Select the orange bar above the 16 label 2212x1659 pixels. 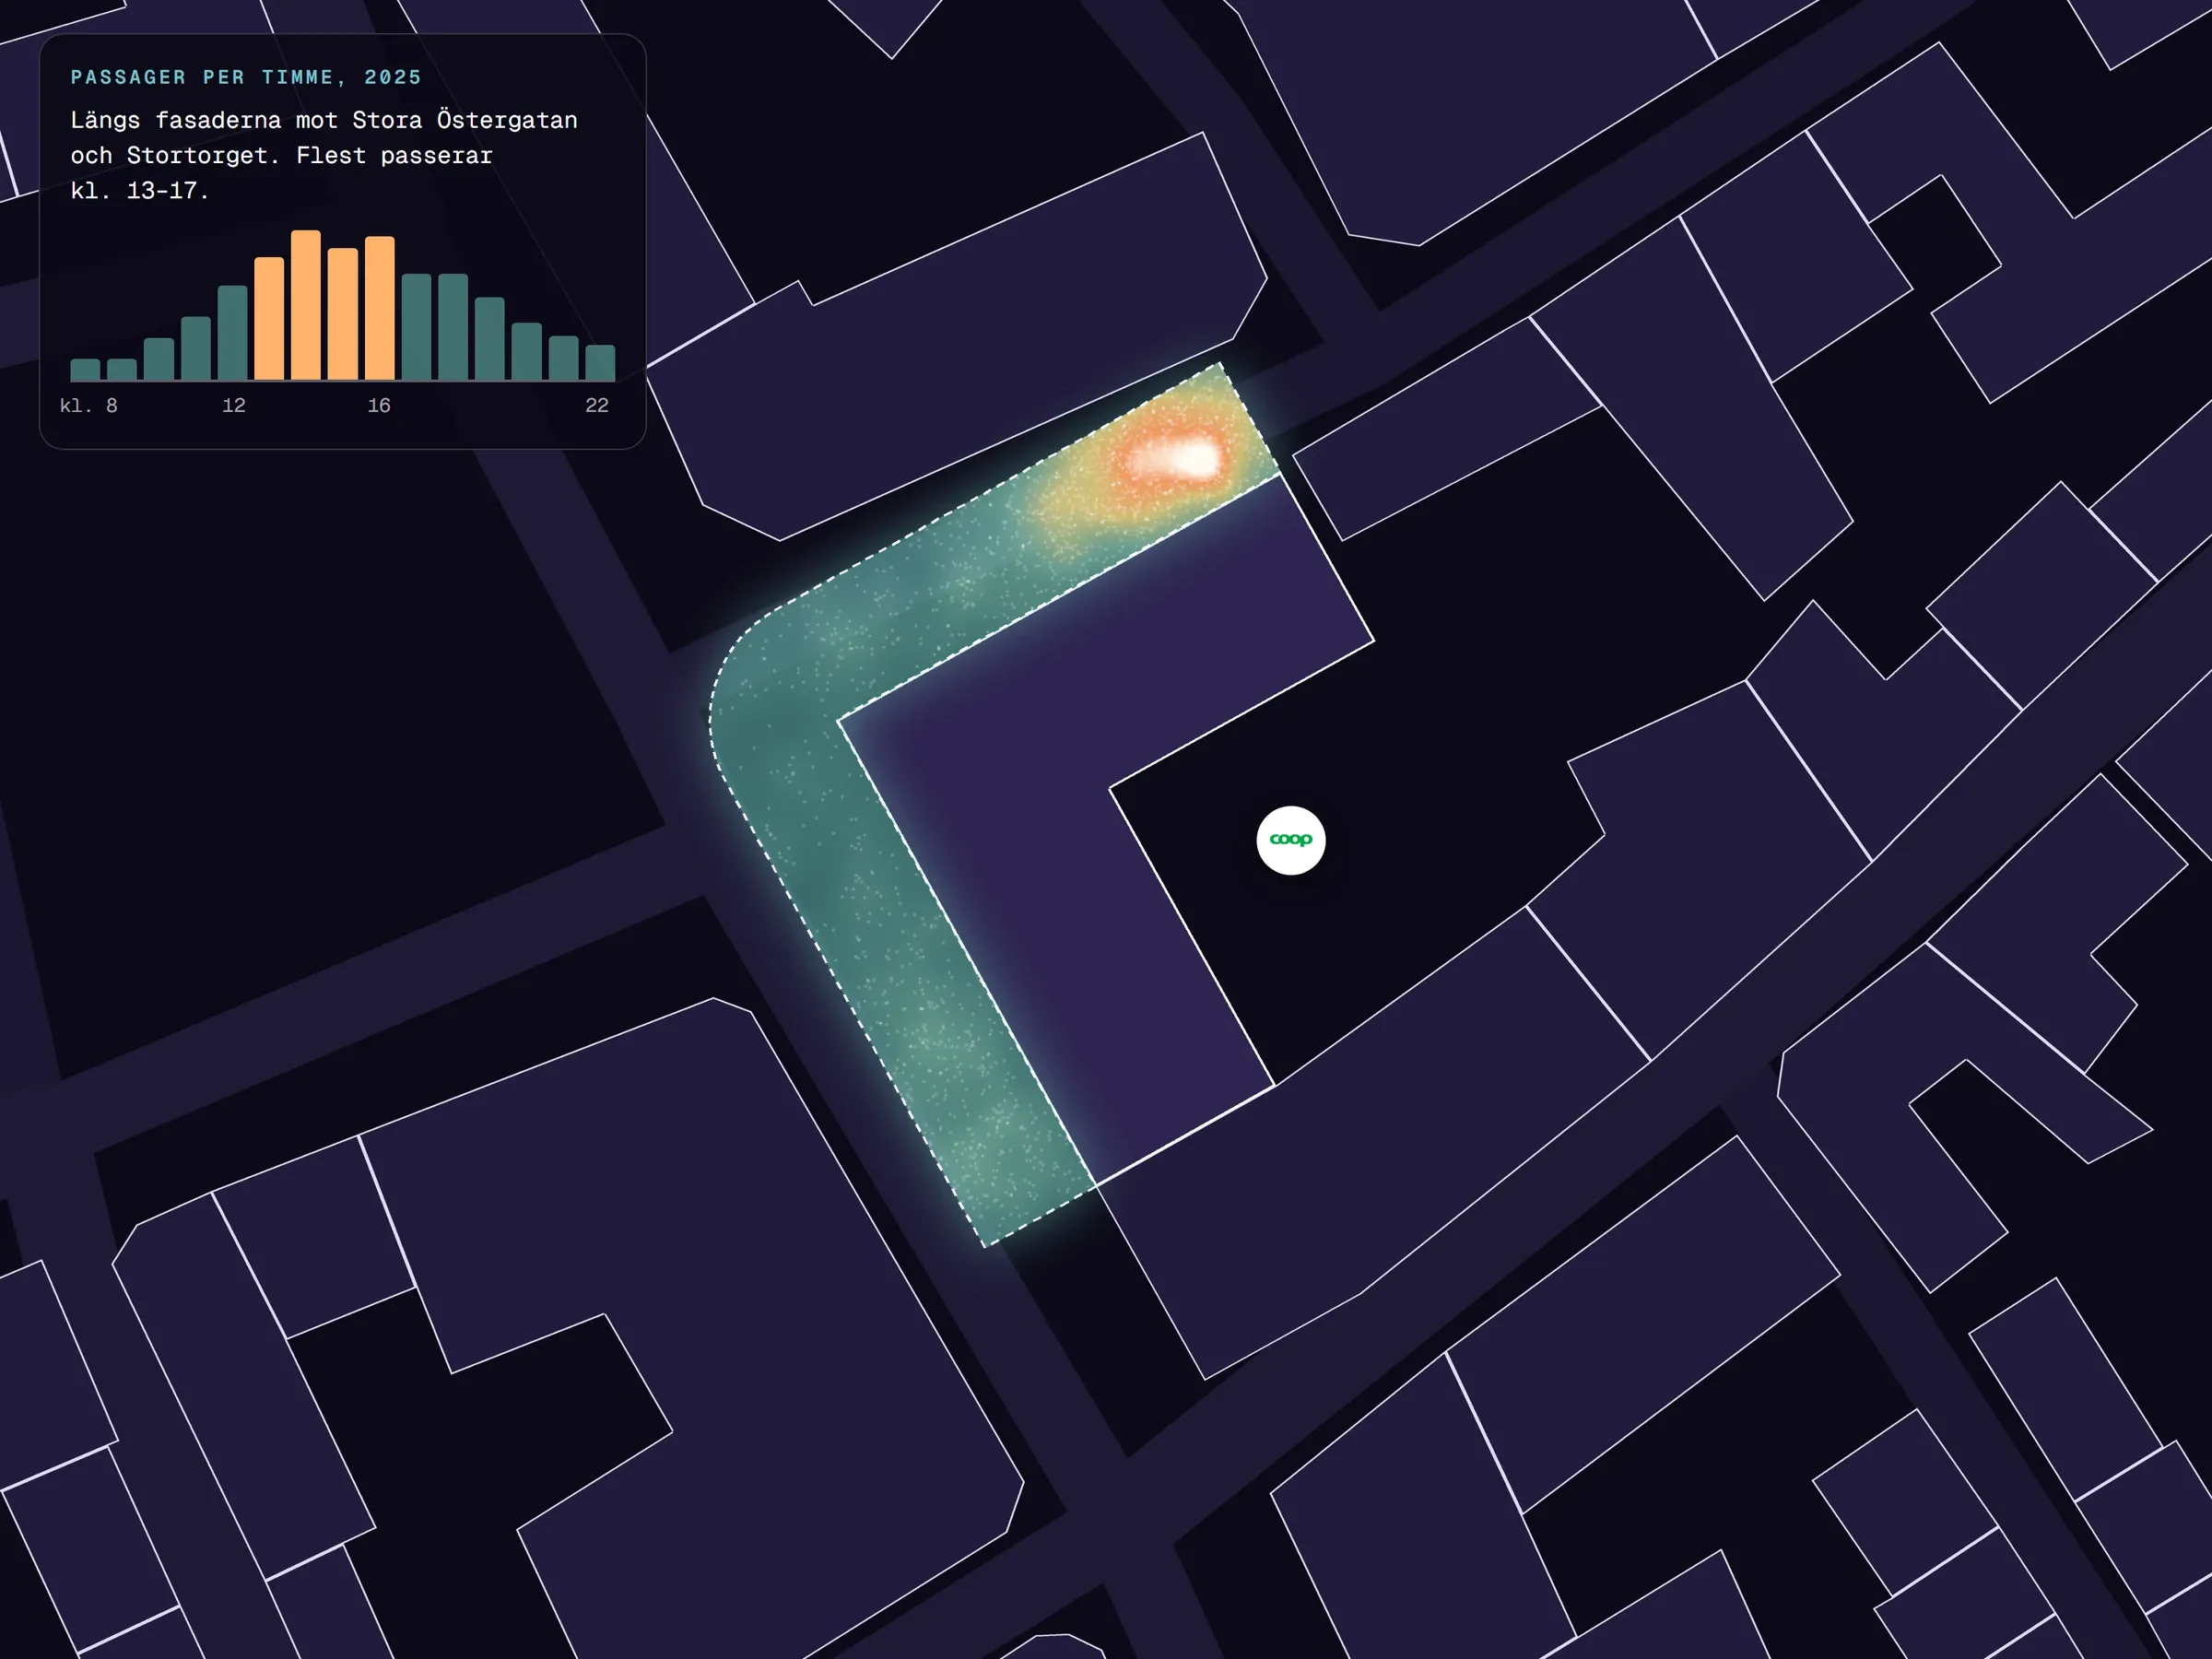click(x=380, y=308)
